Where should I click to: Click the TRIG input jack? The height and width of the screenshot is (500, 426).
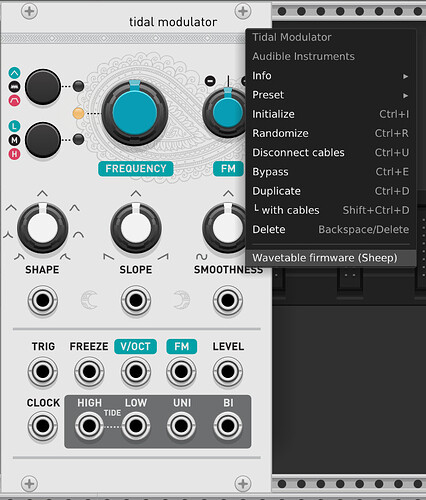click(x=43, y=371)
